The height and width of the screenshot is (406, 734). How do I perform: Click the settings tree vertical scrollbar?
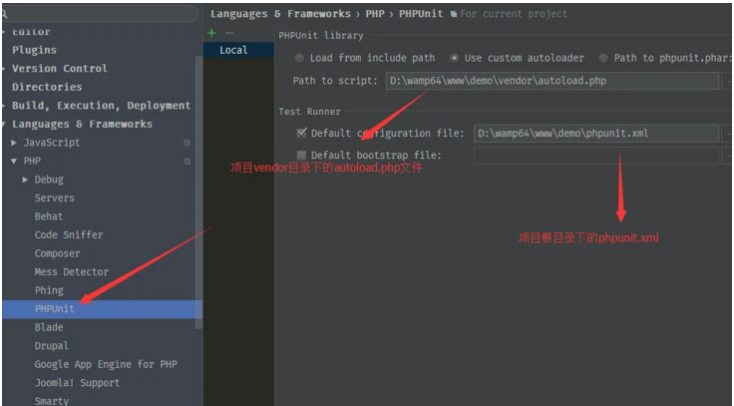pyautogui.click(x=199, y=192)
